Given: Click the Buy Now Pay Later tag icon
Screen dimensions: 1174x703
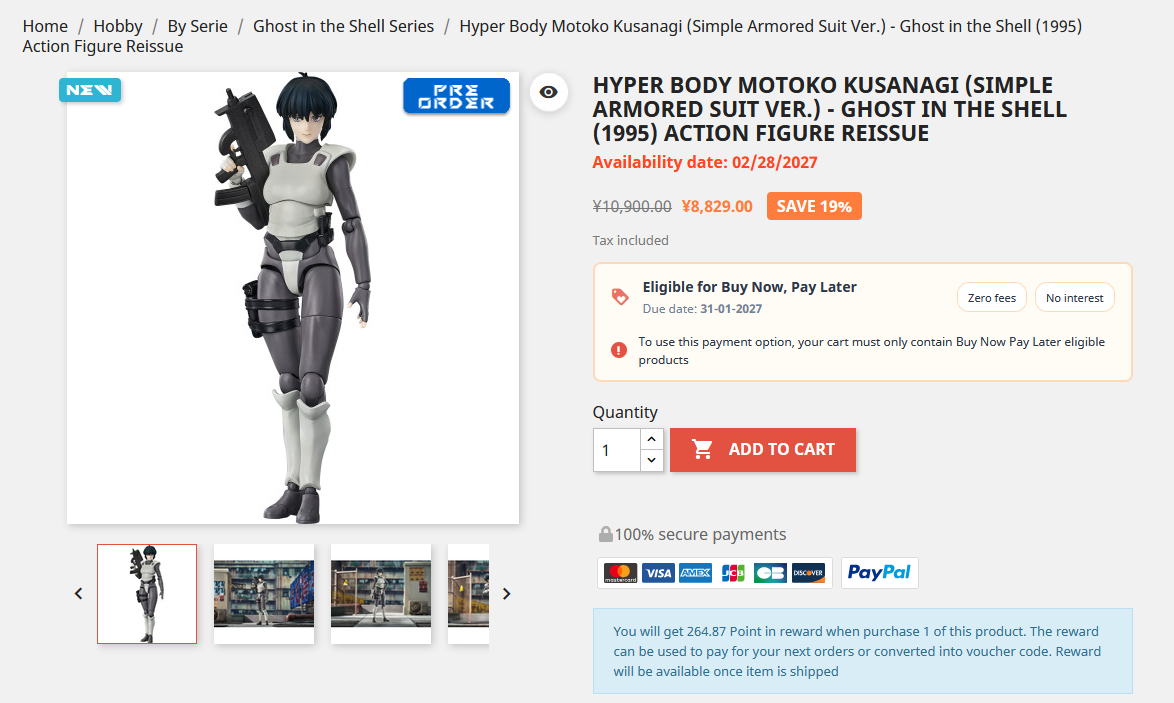Looking at the screenshot, I should point(620,296).
